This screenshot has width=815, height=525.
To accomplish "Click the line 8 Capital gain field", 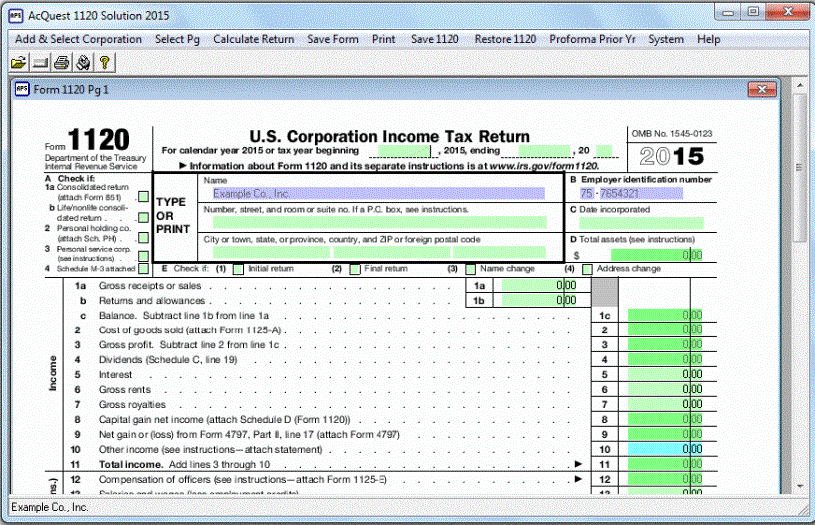I will tap(665, 419).
